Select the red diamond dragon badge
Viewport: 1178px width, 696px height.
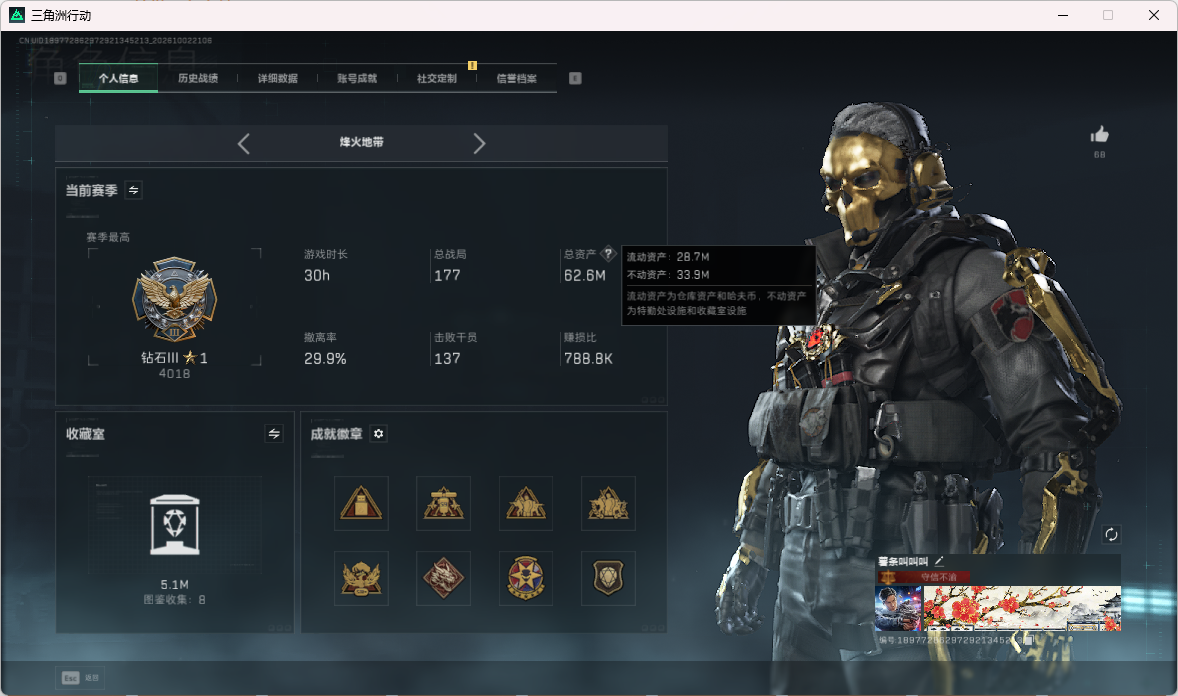click(443, 579)
